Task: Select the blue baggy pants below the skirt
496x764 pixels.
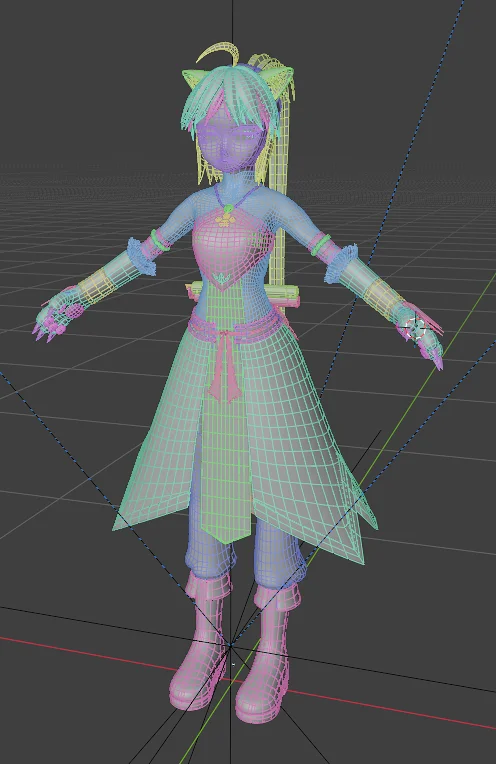Action: tap(246, 546)
